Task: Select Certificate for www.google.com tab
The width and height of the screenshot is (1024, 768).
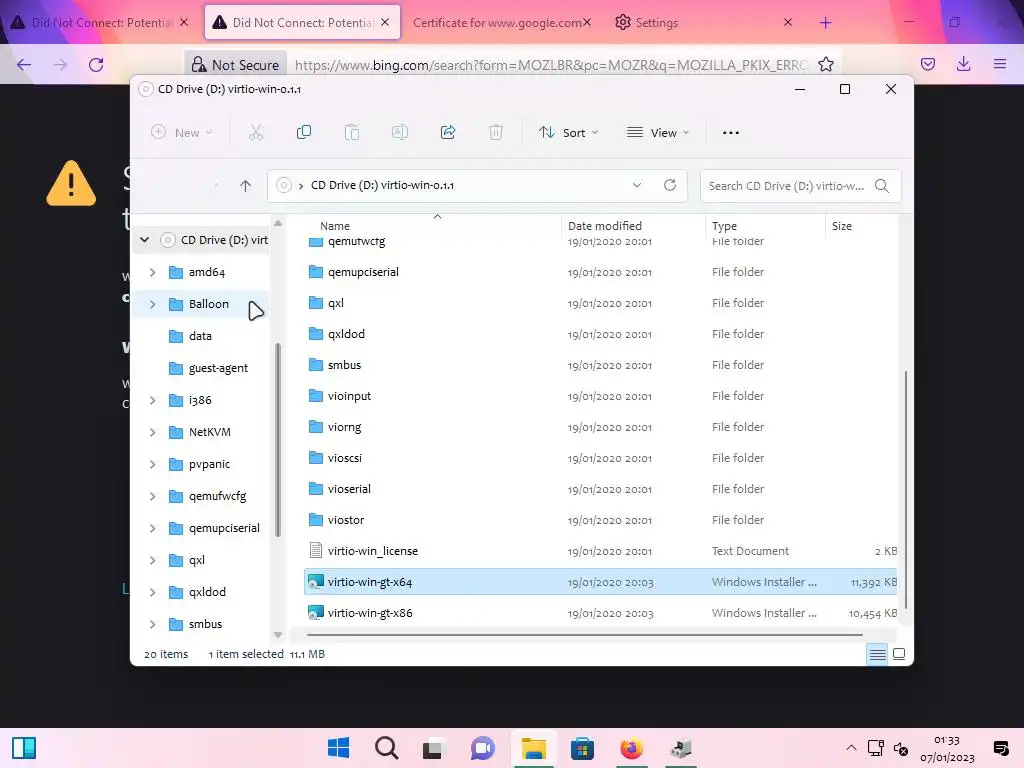Action: coord(496,23)
